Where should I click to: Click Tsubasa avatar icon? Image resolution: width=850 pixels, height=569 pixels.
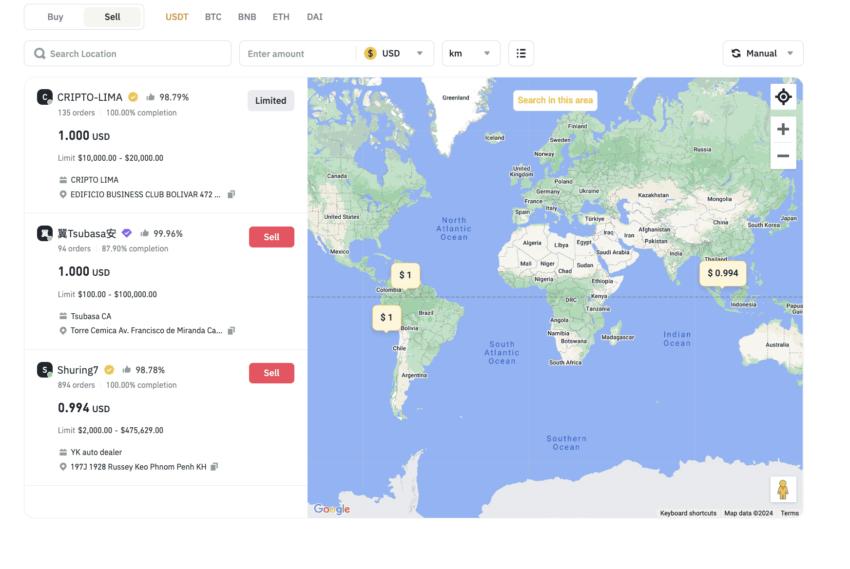pos(44,234)
